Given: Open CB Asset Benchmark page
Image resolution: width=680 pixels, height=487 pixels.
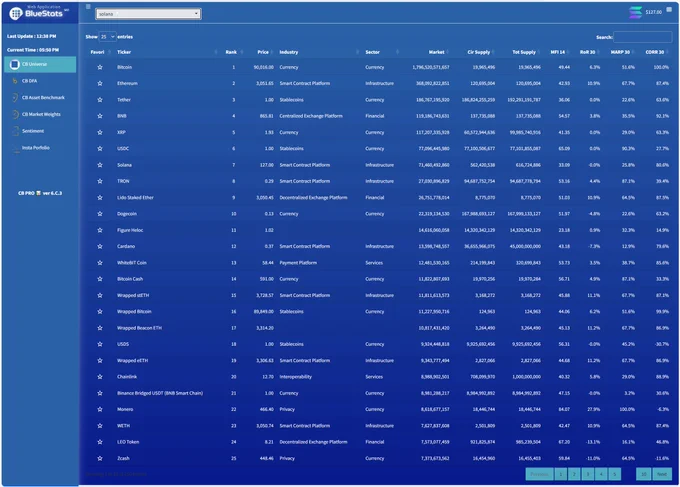Looking at the screenshot, I should tap(43, 98).
